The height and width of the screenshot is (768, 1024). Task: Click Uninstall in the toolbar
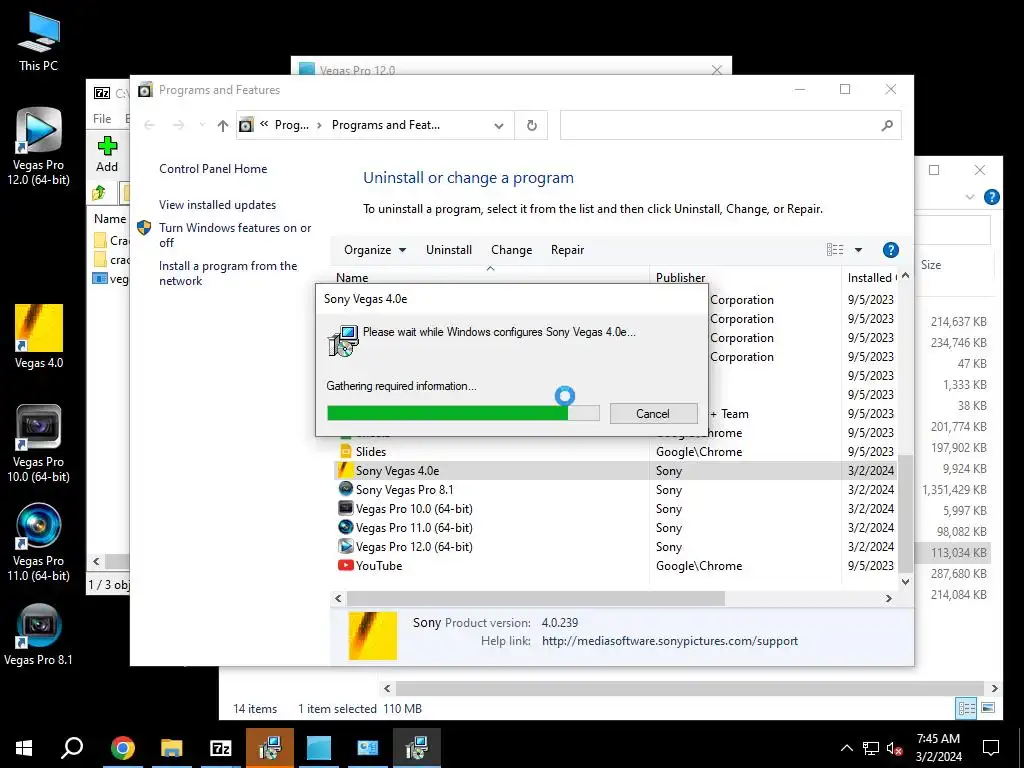(449, 249)
